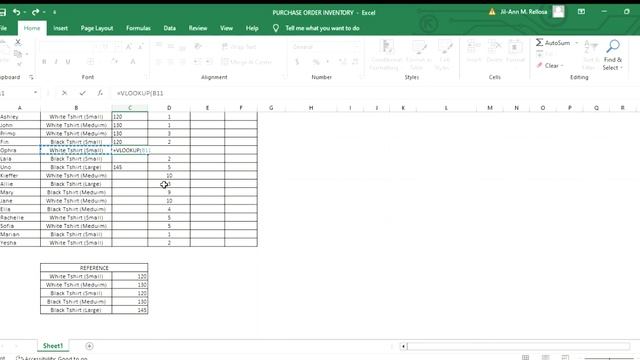
Task: Click Merge & Center button
Action: click(247, 62)
